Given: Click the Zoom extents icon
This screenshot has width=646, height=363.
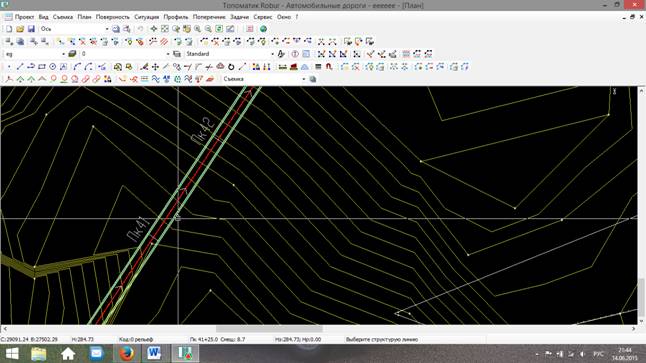Looking at the screenshot, I should (x=165, y=29).
